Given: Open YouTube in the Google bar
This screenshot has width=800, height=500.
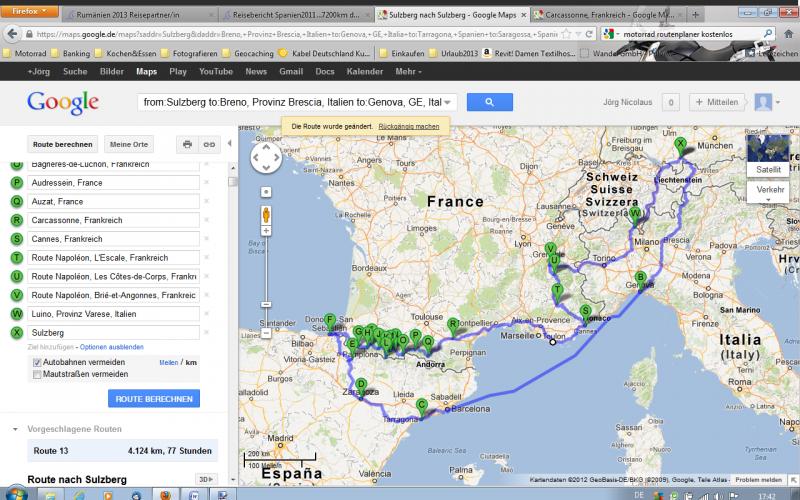Looking at the screenshot, I should pyautogui.click(x=216, y=71).
